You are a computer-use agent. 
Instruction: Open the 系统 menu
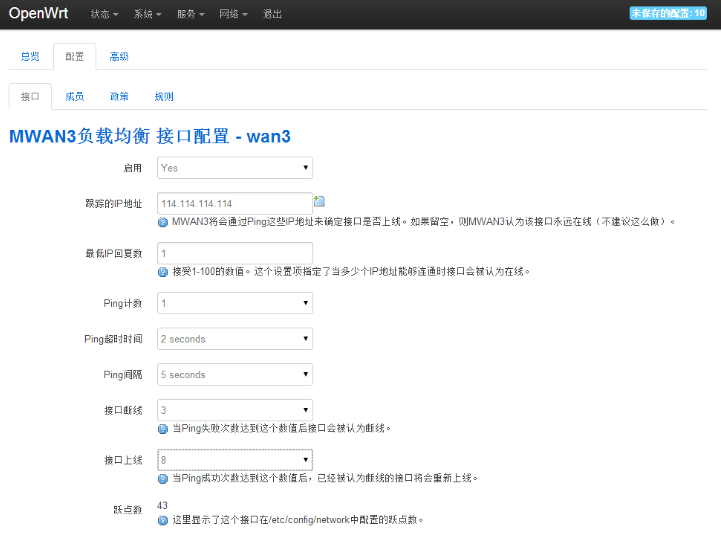(148, 14)
